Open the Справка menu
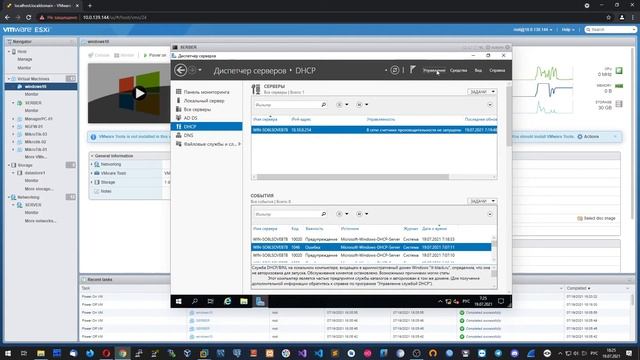 (x=497, y=70)
